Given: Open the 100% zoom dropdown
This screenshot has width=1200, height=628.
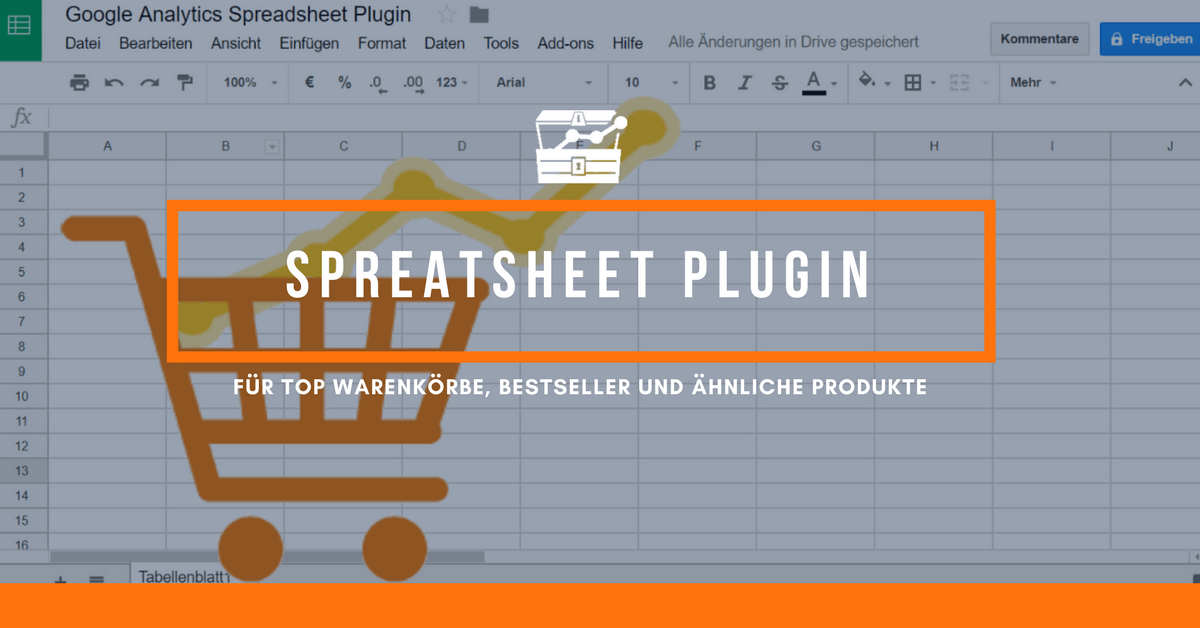Looking at the screenshot, I should [x=250, y=83].
